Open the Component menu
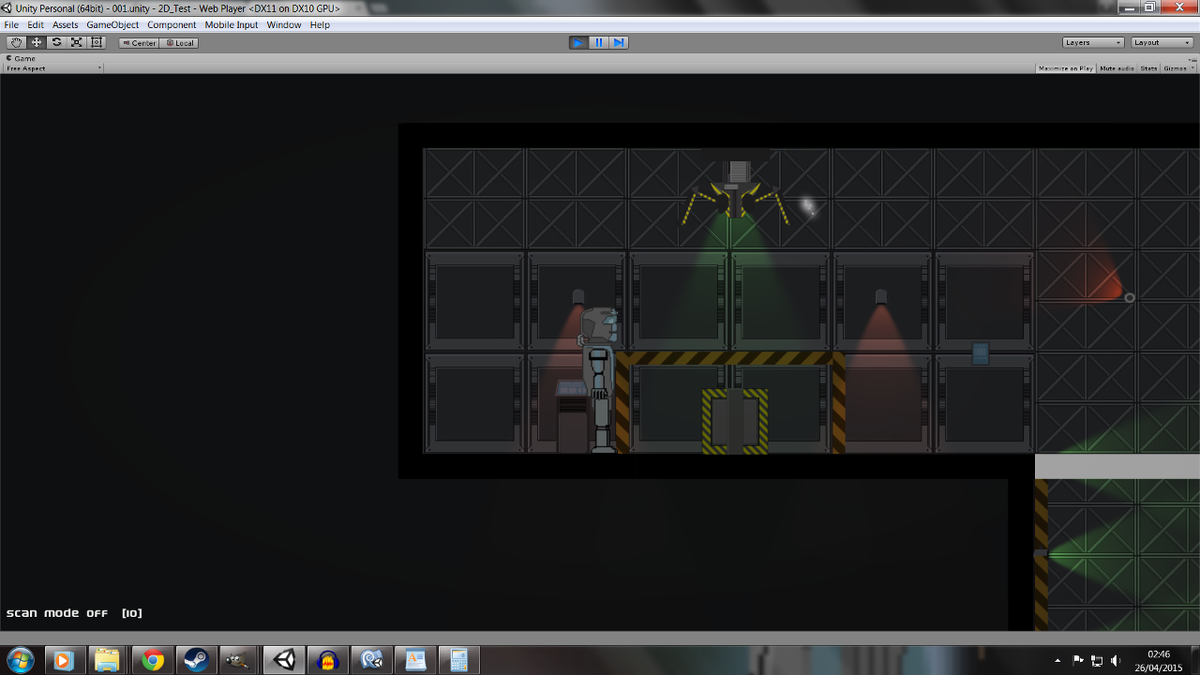Viewport: 1200px width, 675px height. [172, 25]
